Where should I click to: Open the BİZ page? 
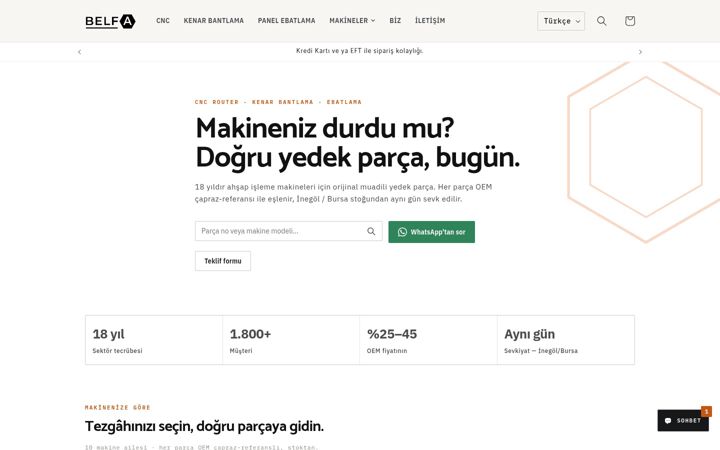[395, 21]
